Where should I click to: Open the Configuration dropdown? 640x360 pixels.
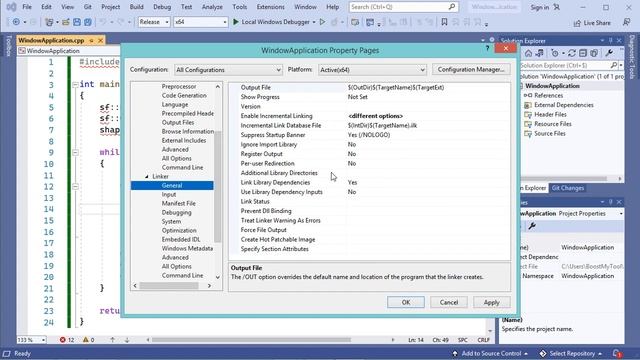pos(228,70)
